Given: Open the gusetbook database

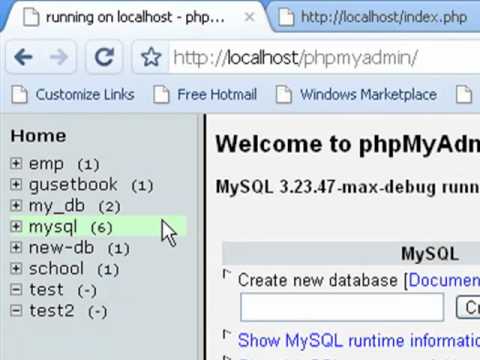Looking at the screenshot, I should tap(73, 185).
